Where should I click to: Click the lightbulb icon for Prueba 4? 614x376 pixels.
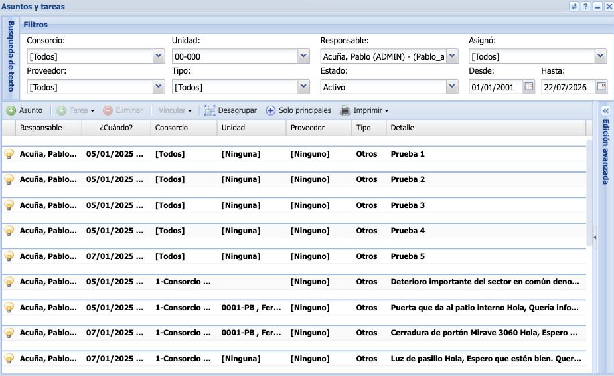click(x=9, y=231)
